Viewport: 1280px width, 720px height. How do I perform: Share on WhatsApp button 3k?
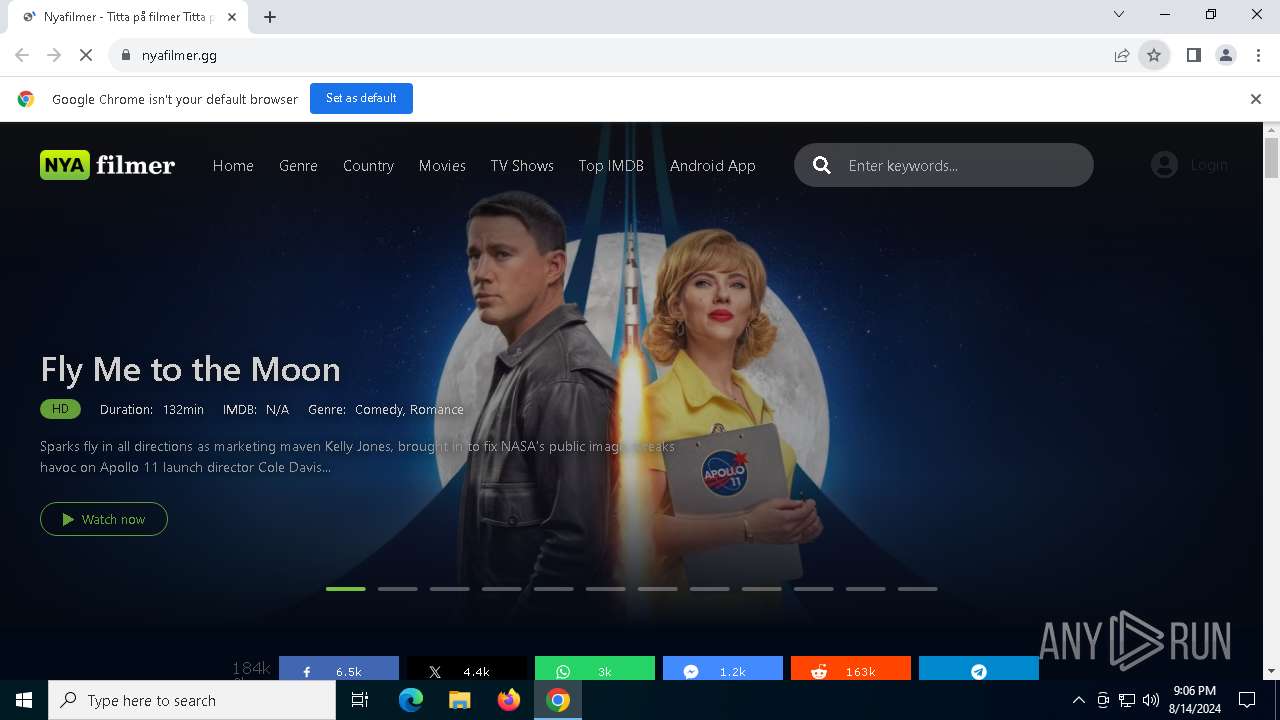coord(595,669)
